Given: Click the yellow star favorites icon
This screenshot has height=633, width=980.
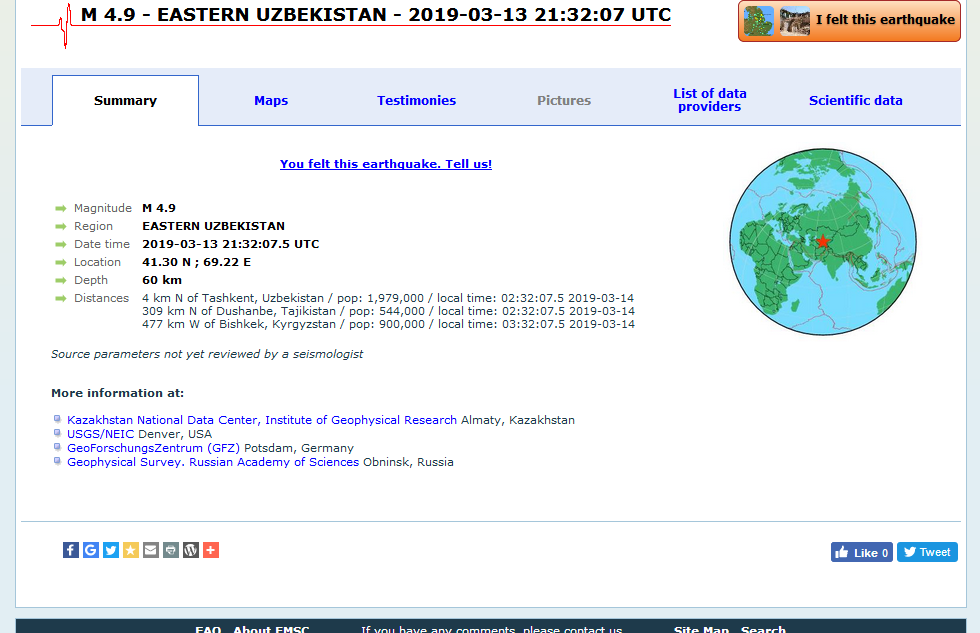Looking at the screenshot, I should coord(131,550).
